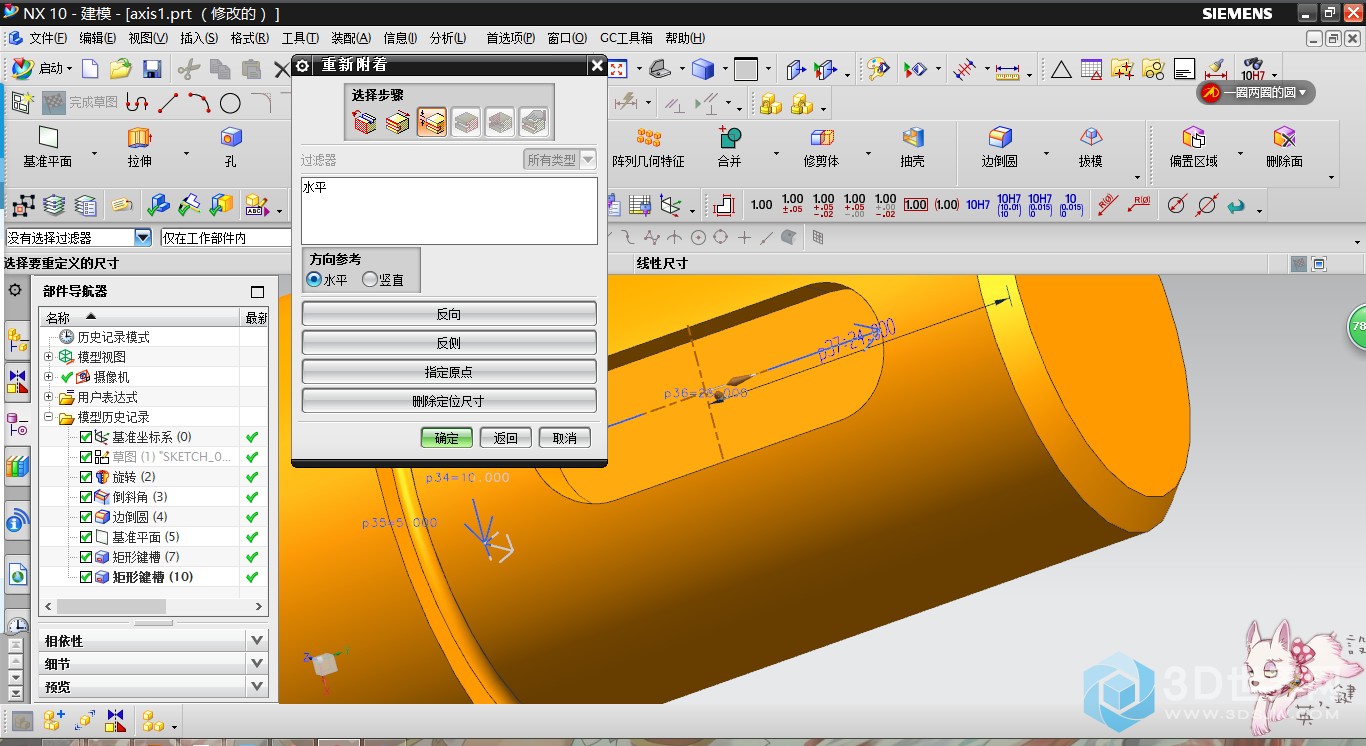Click the 确定 button

click(x=447, y=438)
